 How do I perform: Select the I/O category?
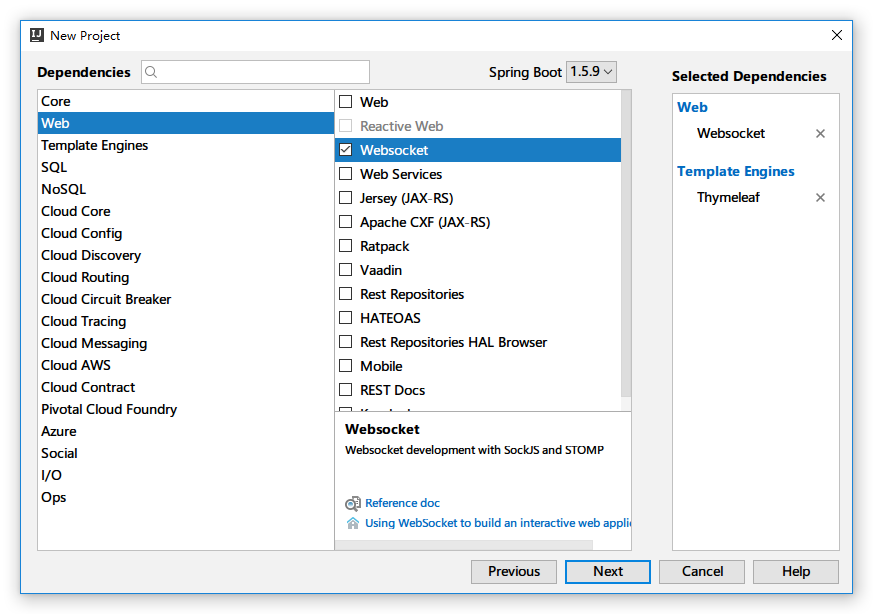pos(186,475)
